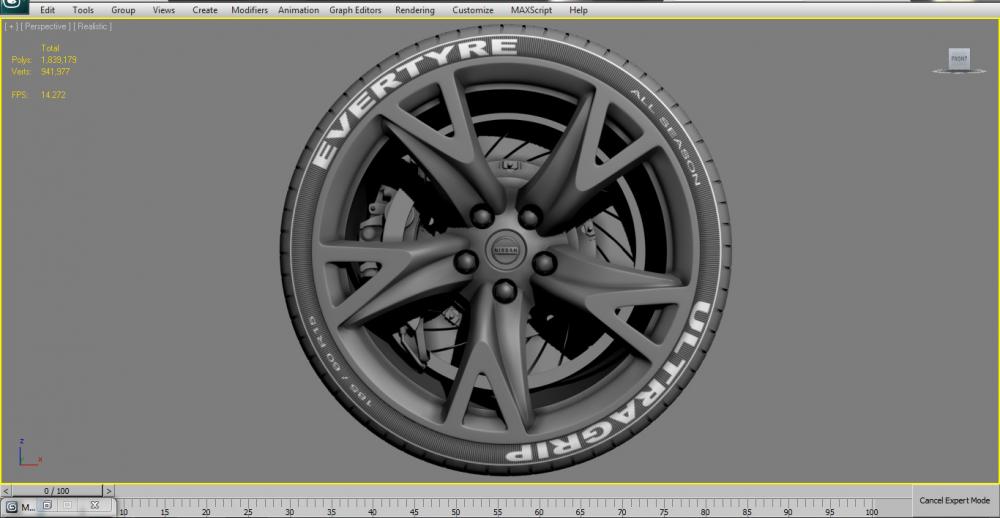Open the Group menu
Image resolution: width=1000 pixels, height=518 pixels.
(123, 10)
